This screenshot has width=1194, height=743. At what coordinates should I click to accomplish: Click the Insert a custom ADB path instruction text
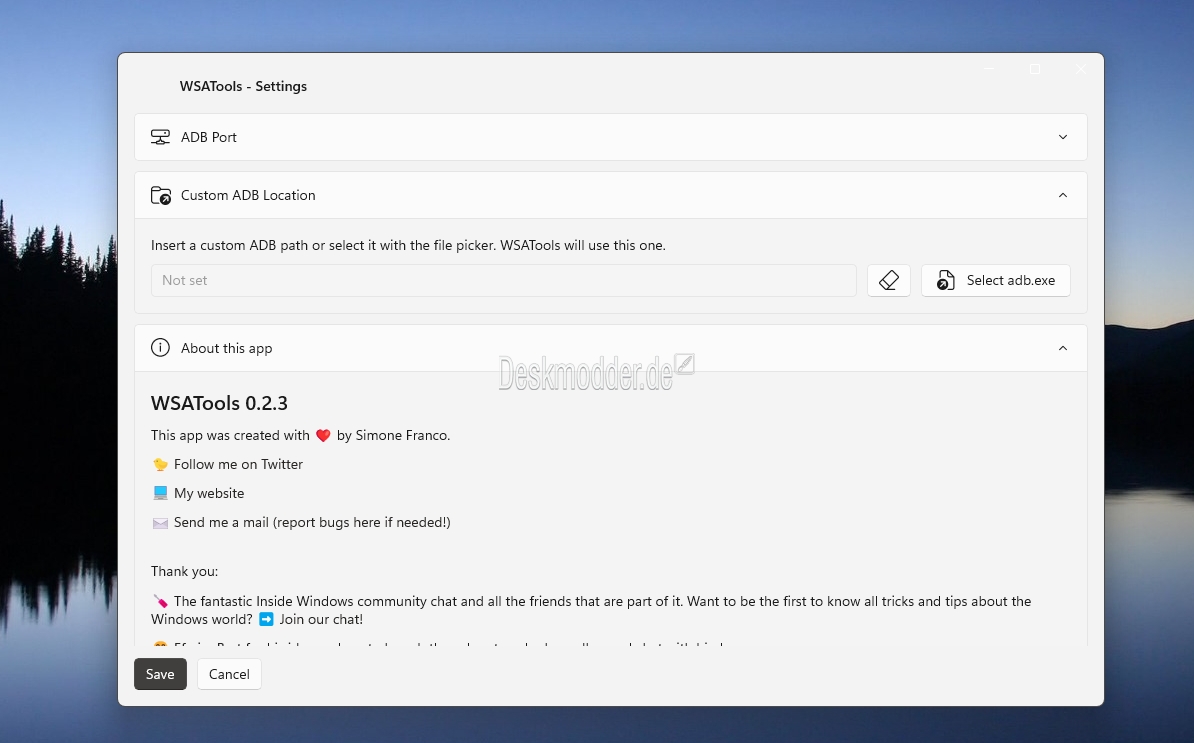coord(408,246)
